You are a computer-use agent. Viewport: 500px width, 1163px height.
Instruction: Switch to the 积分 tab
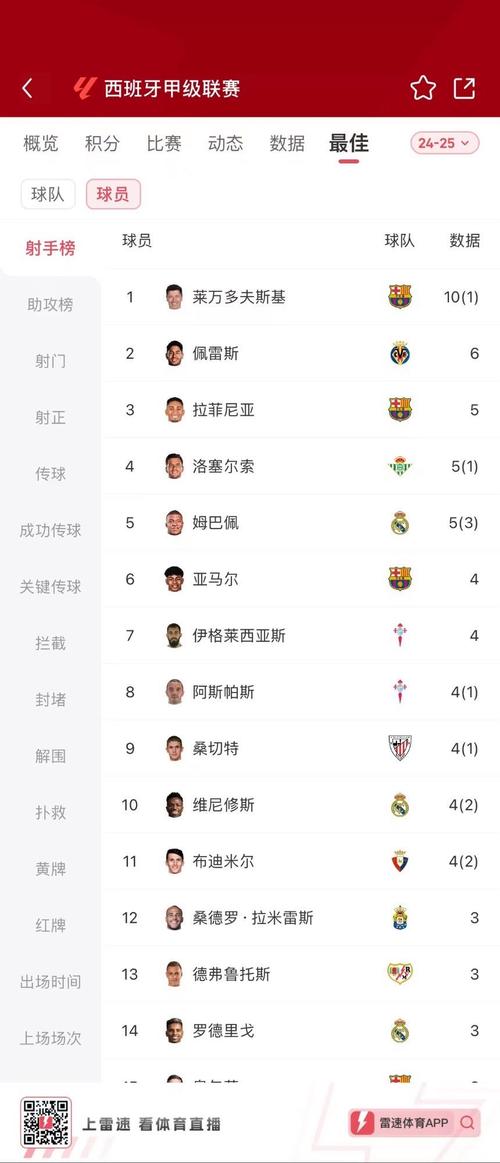(x=102, y=143)
